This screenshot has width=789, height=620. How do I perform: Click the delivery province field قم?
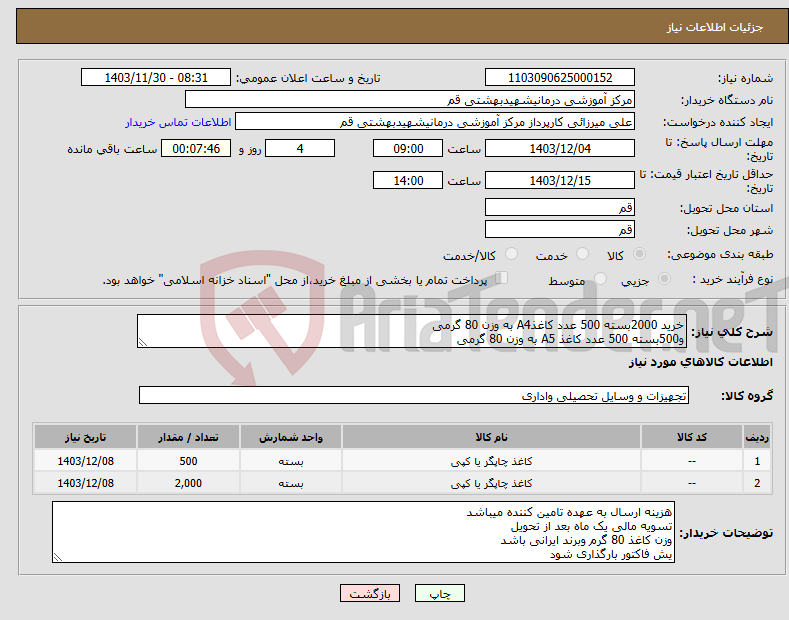click(x=560, y=207)
